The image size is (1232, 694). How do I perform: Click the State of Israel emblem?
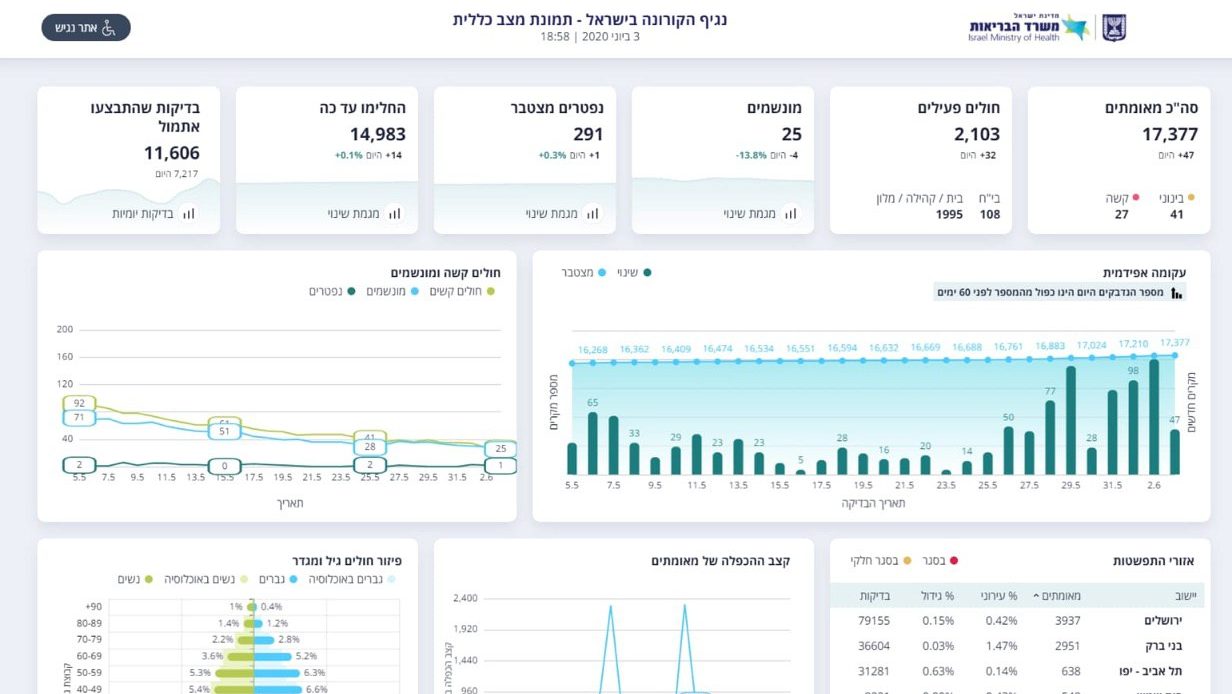pyautogui.click(x=1114, y=28)
